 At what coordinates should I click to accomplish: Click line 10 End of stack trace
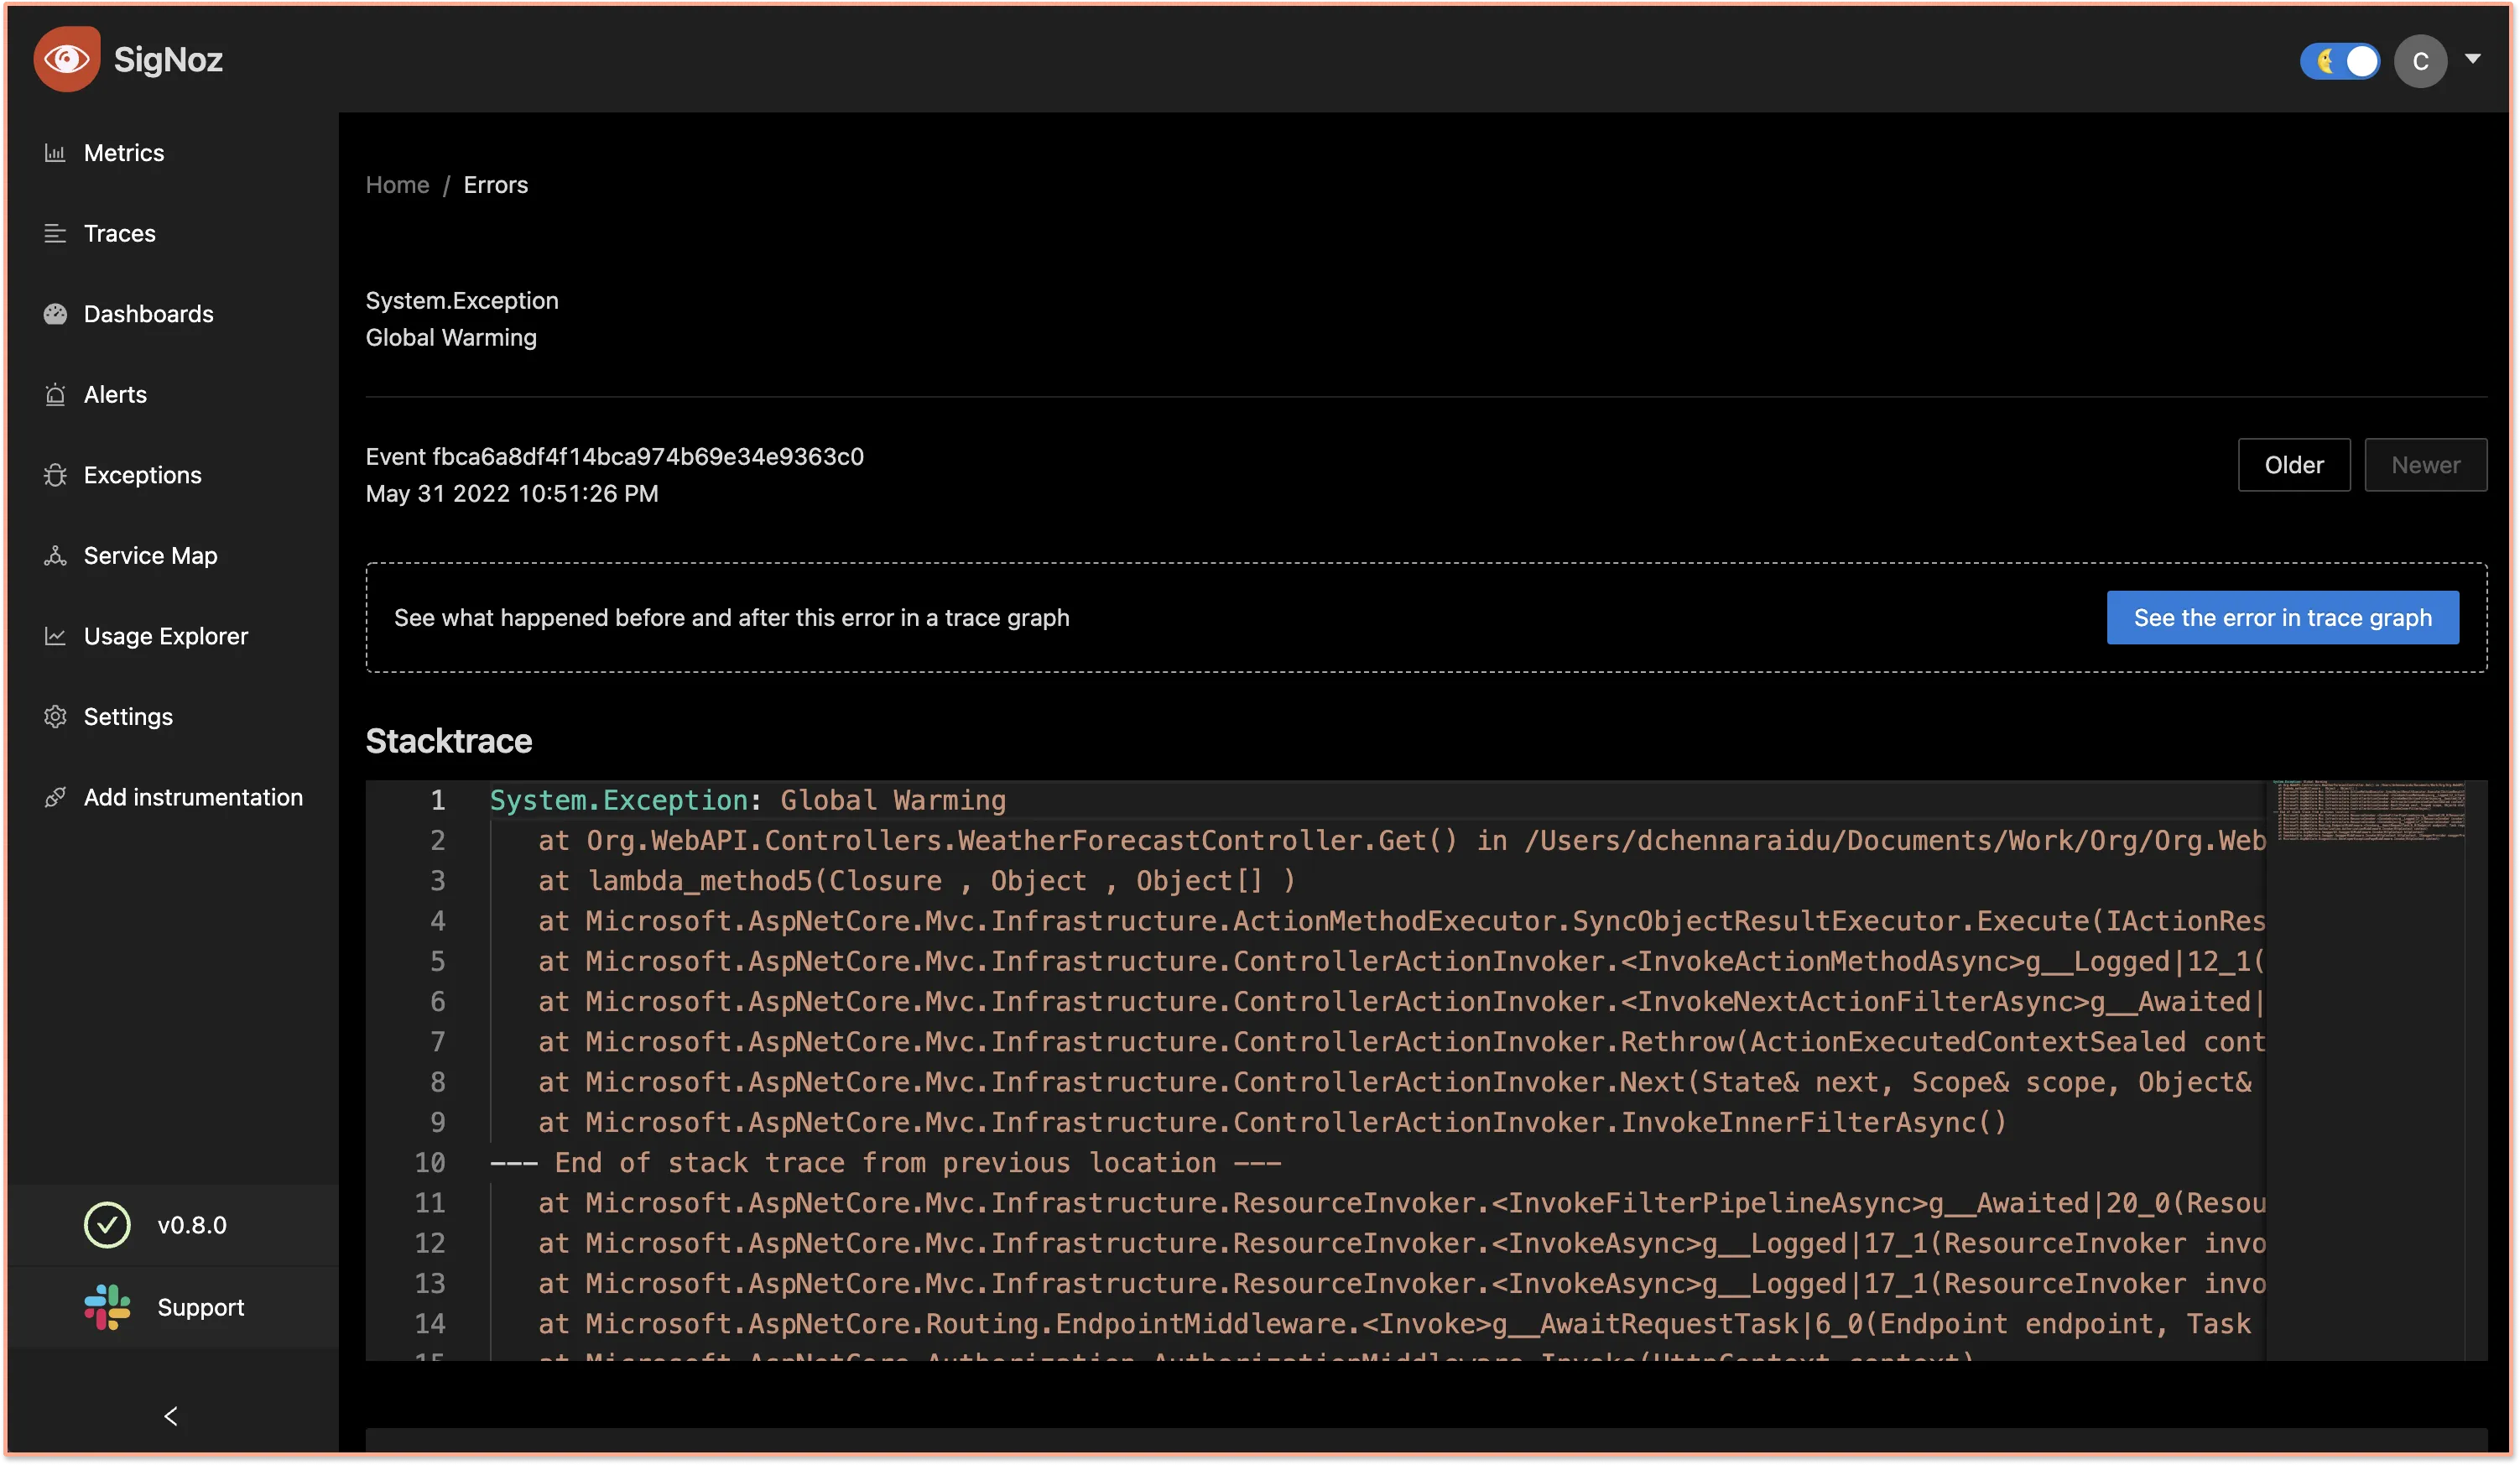pos(885,1162)
